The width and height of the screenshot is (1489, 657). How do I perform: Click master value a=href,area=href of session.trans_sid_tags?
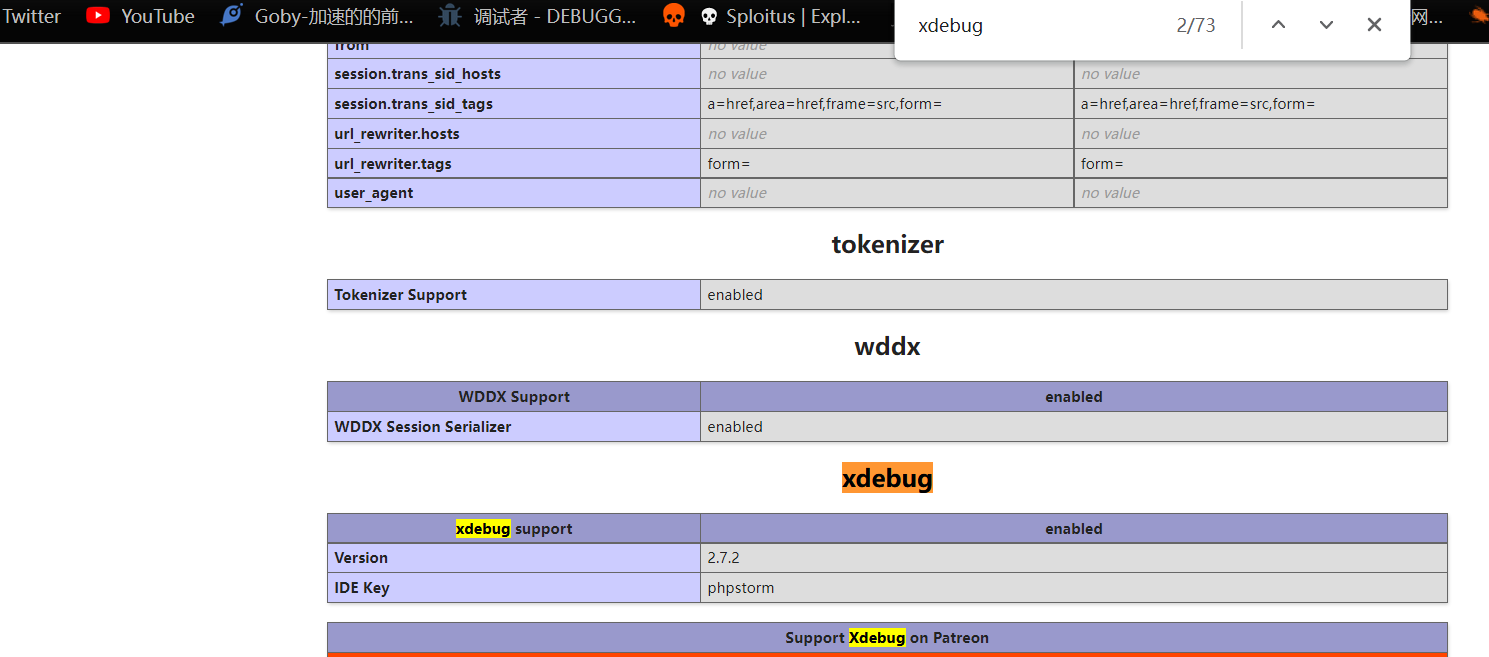point(1198,104)
